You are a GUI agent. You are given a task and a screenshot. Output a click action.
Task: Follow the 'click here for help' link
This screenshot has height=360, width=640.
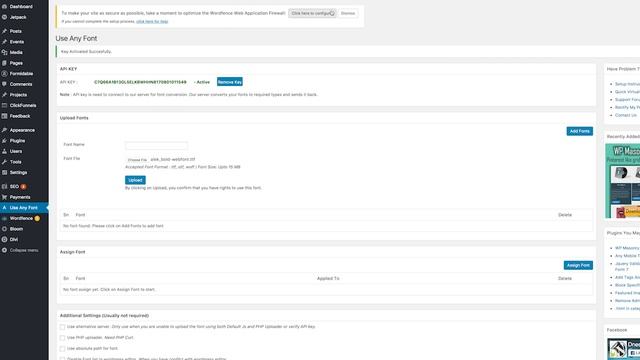[152, 21]
